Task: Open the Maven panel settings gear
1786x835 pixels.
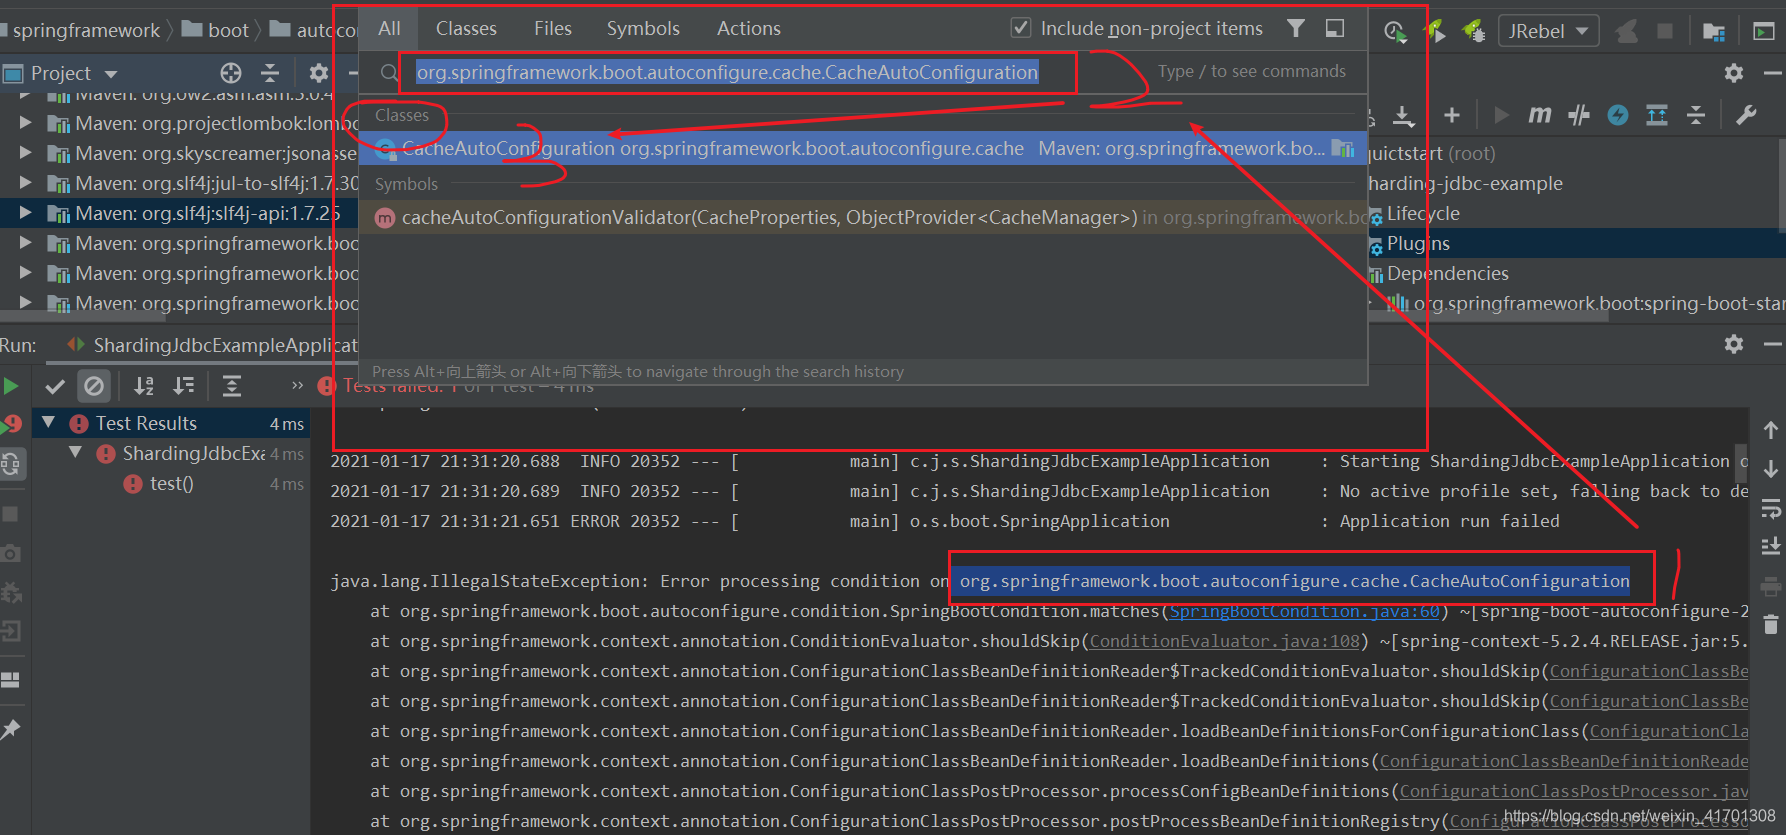Action: [1734, 73]
